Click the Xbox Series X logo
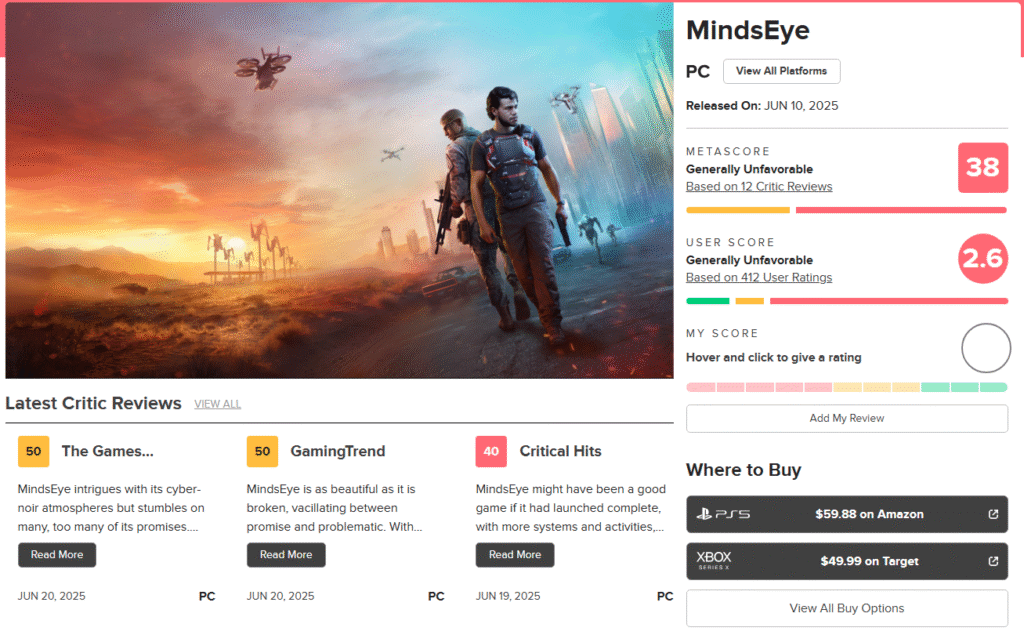1024x635 pixels. tap(713, 560)
